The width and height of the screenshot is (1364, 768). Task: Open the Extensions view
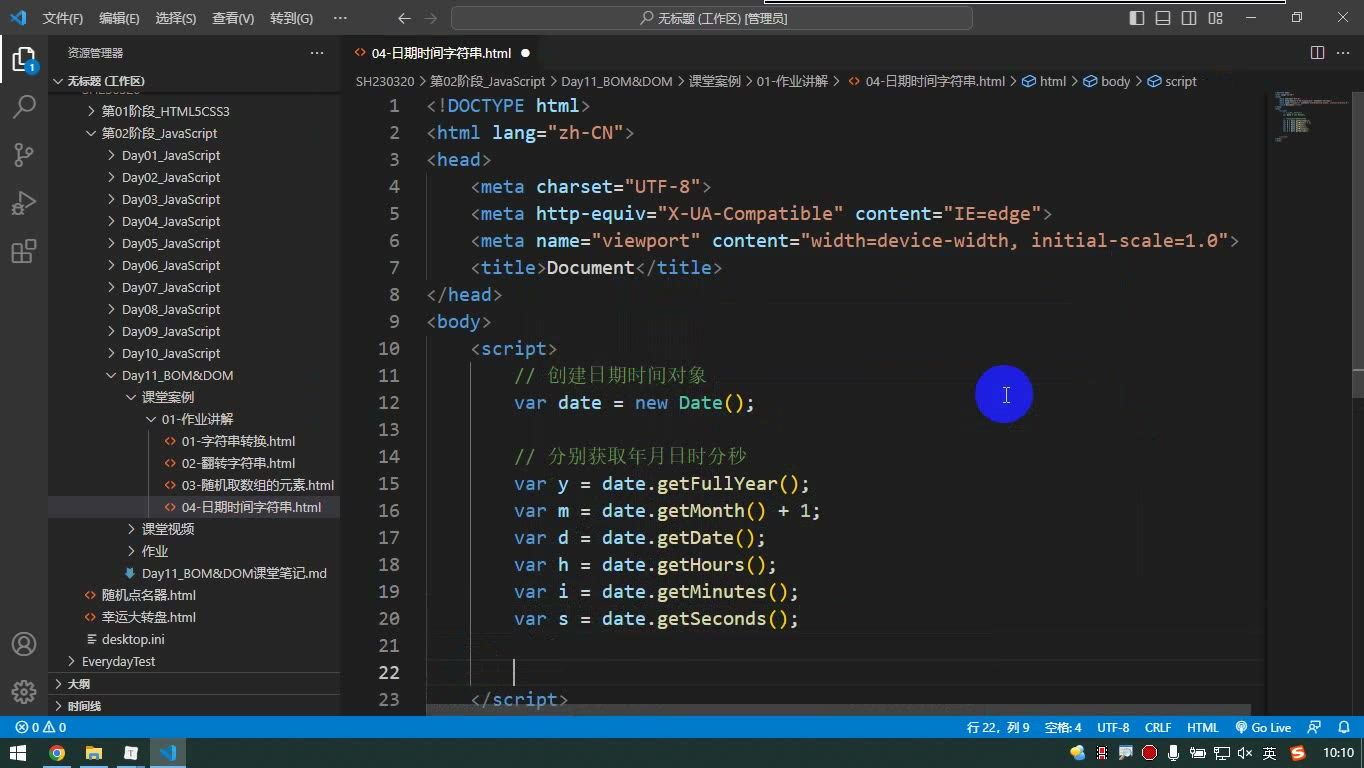tap(24, 251)
